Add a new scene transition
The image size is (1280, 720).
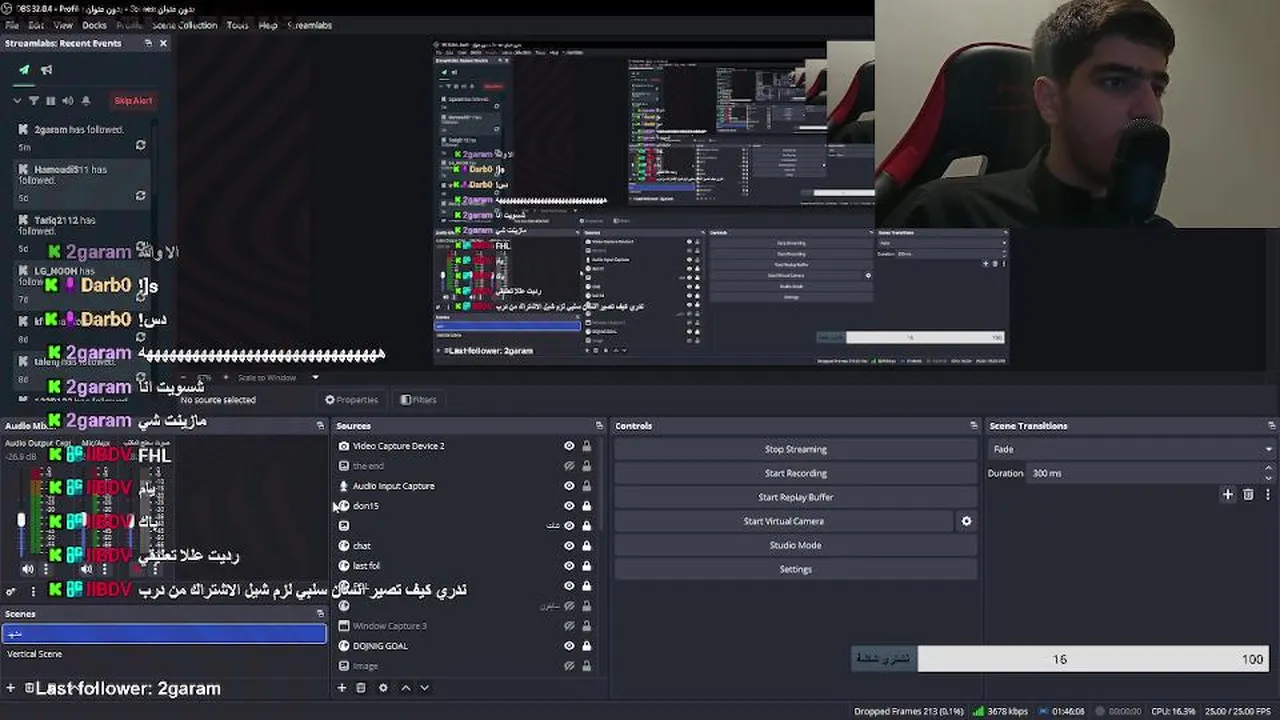(1228, 494)
